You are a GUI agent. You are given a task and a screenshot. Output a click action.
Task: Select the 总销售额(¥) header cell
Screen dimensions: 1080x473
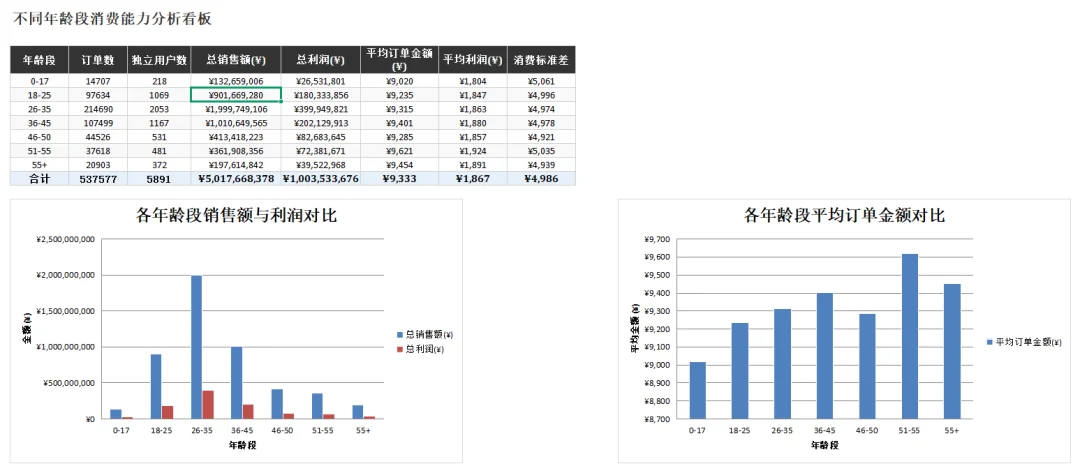click(236, 60)
